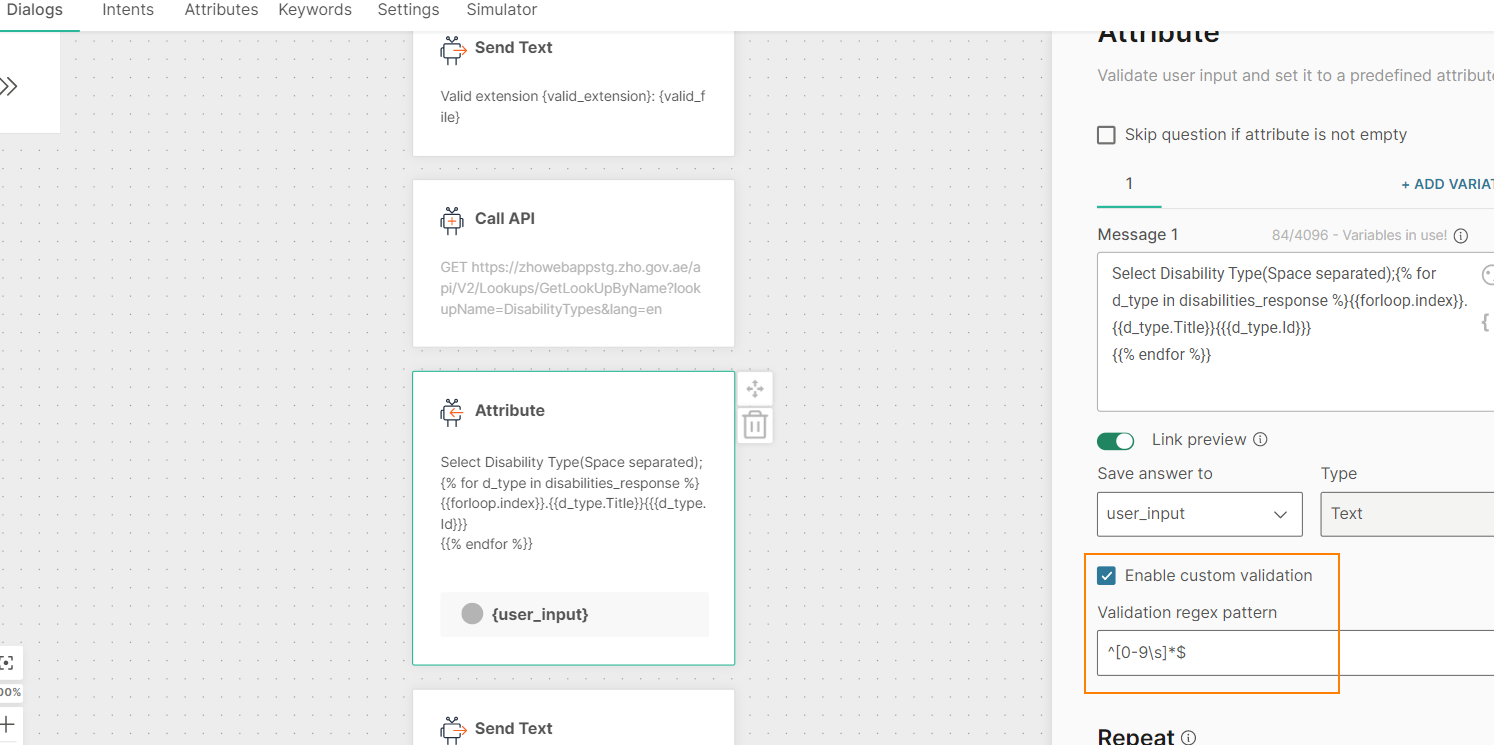Check Skip question if attribute is not empty

[1106, 135]
